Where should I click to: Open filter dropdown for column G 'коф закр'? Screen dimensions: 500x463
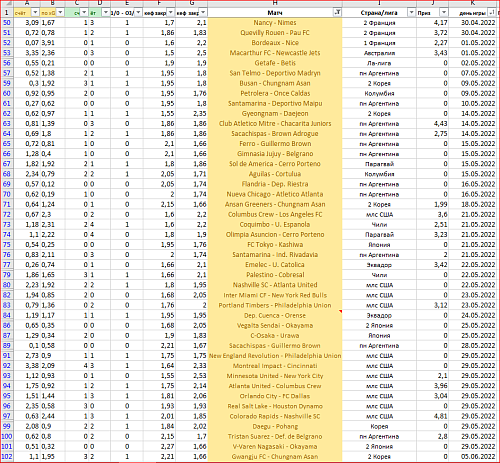[203, 13]
